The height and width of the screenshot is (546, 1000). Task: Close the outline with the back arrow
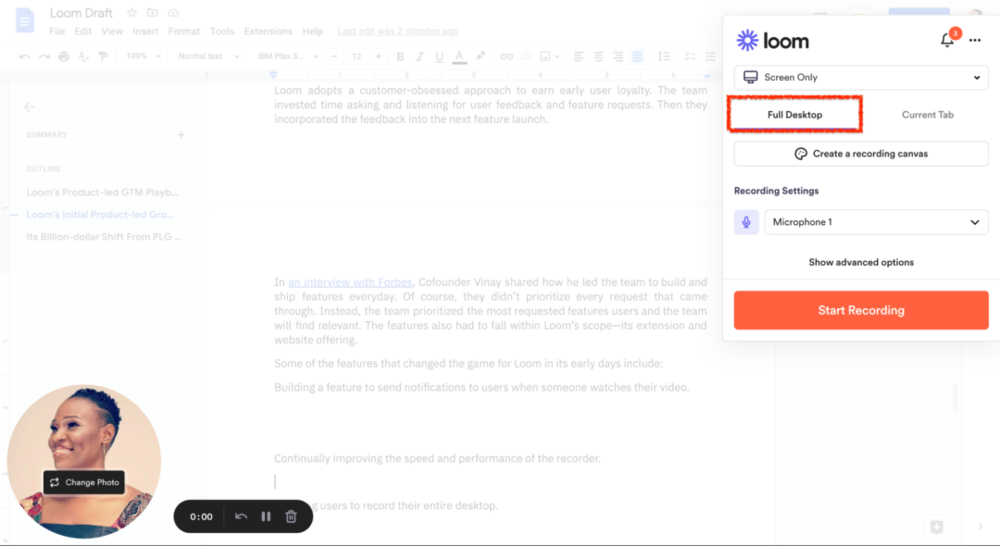click(x=29, y=107)
